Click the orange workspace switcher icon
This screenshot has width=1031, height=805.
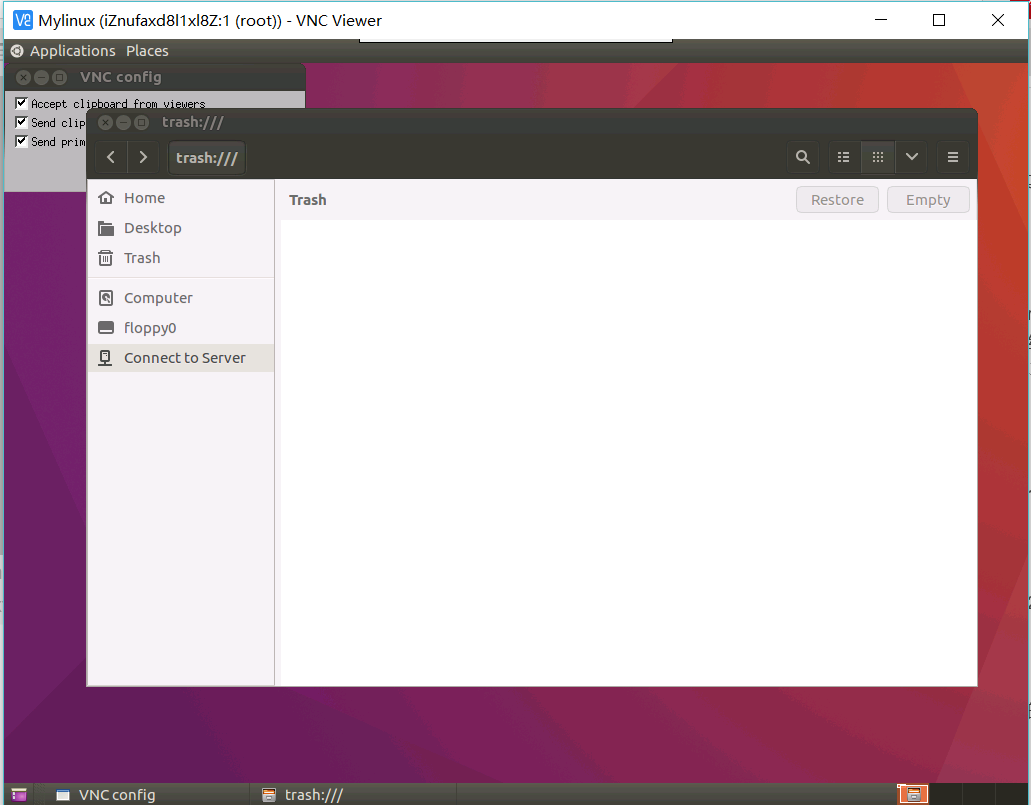point(913,794)
